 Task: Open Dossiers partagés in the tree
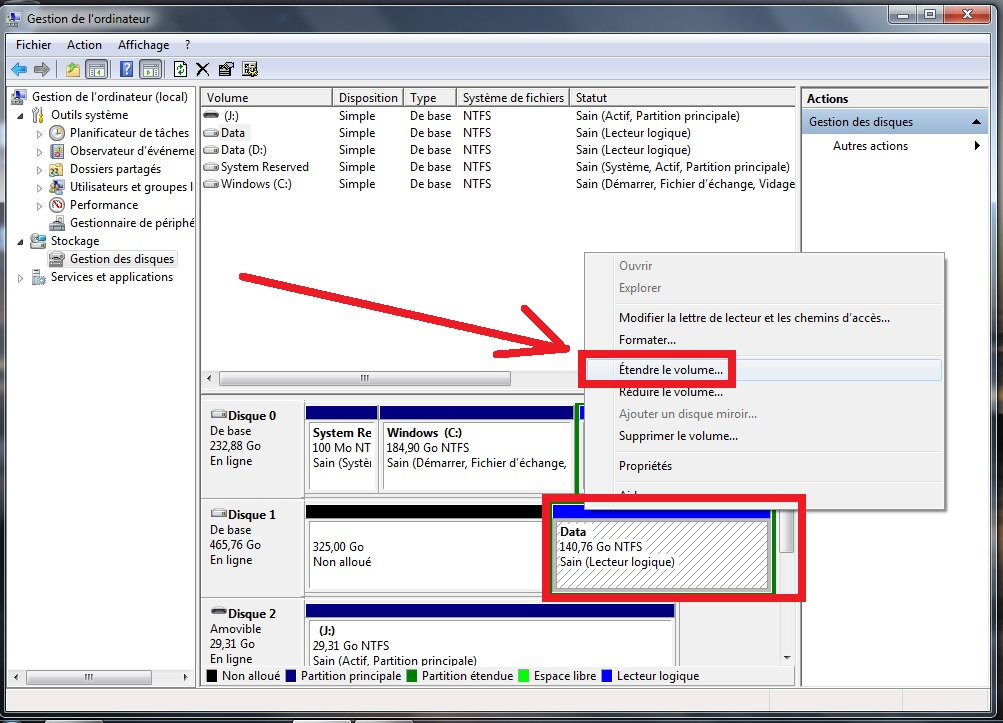tap(115, 169)
